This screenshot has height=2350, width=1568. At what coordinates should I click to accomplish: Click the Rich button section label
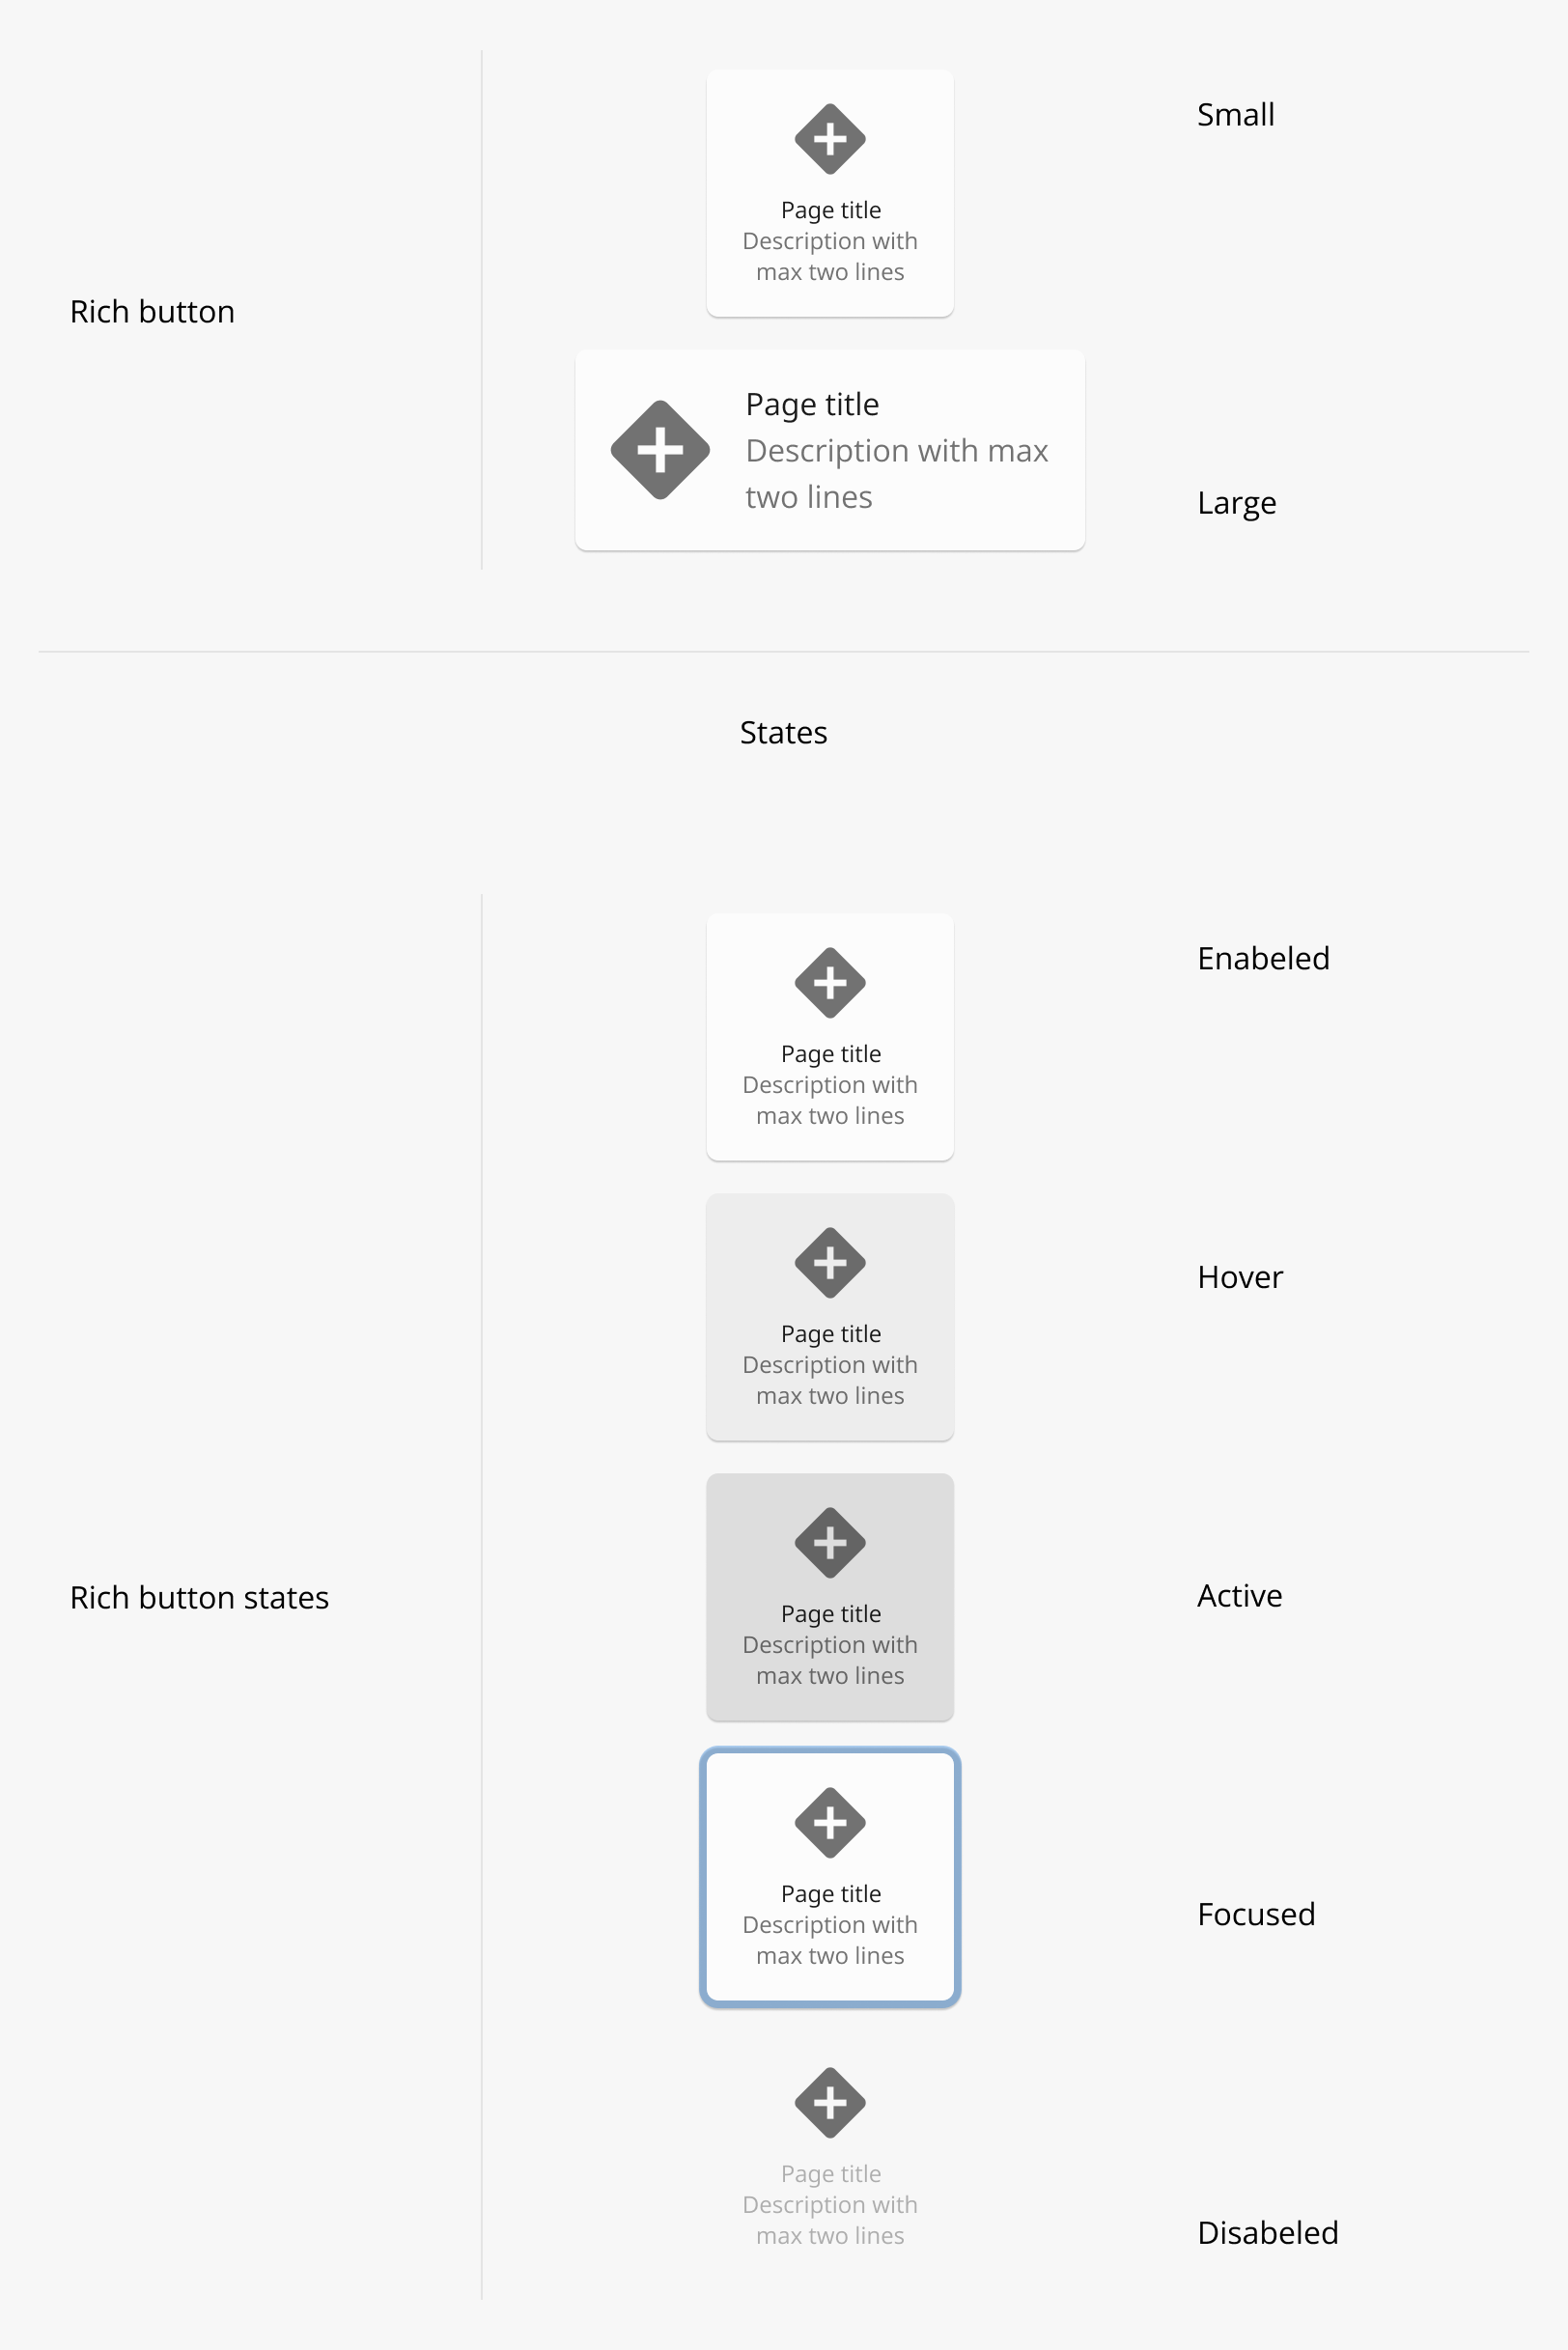pyautogui.click(x=152, y=312)
